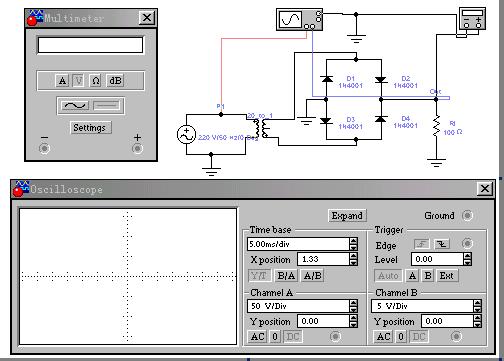
Task: Set Channel A coupling to 0
Action: tap(275, 337)
